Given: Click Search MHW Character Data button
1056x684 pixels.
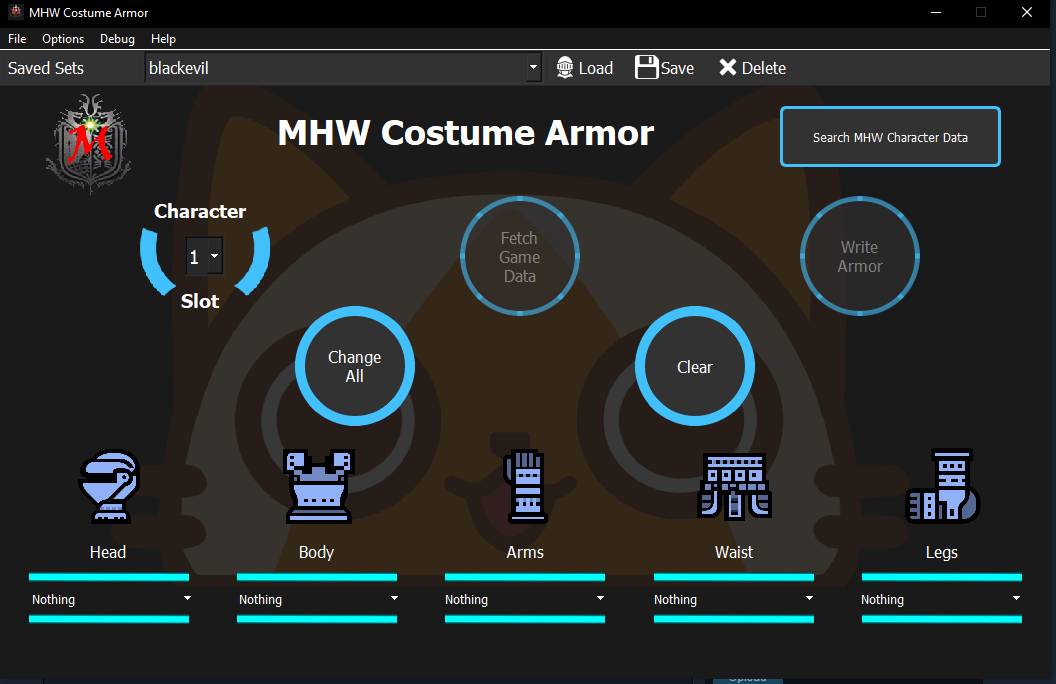Looking at the screenshot, I should [890, 137].
